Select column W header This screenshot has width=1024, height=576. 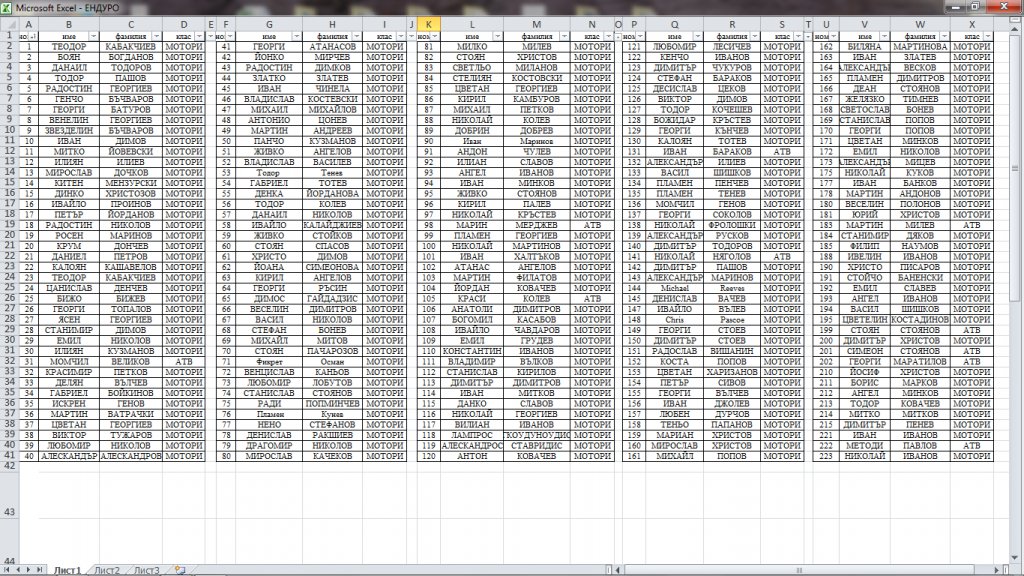(920, 24)
